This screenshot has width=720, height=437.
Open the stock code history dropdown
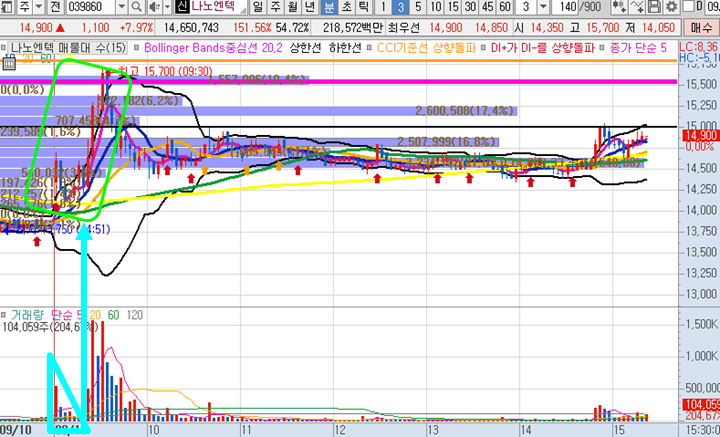122,7
